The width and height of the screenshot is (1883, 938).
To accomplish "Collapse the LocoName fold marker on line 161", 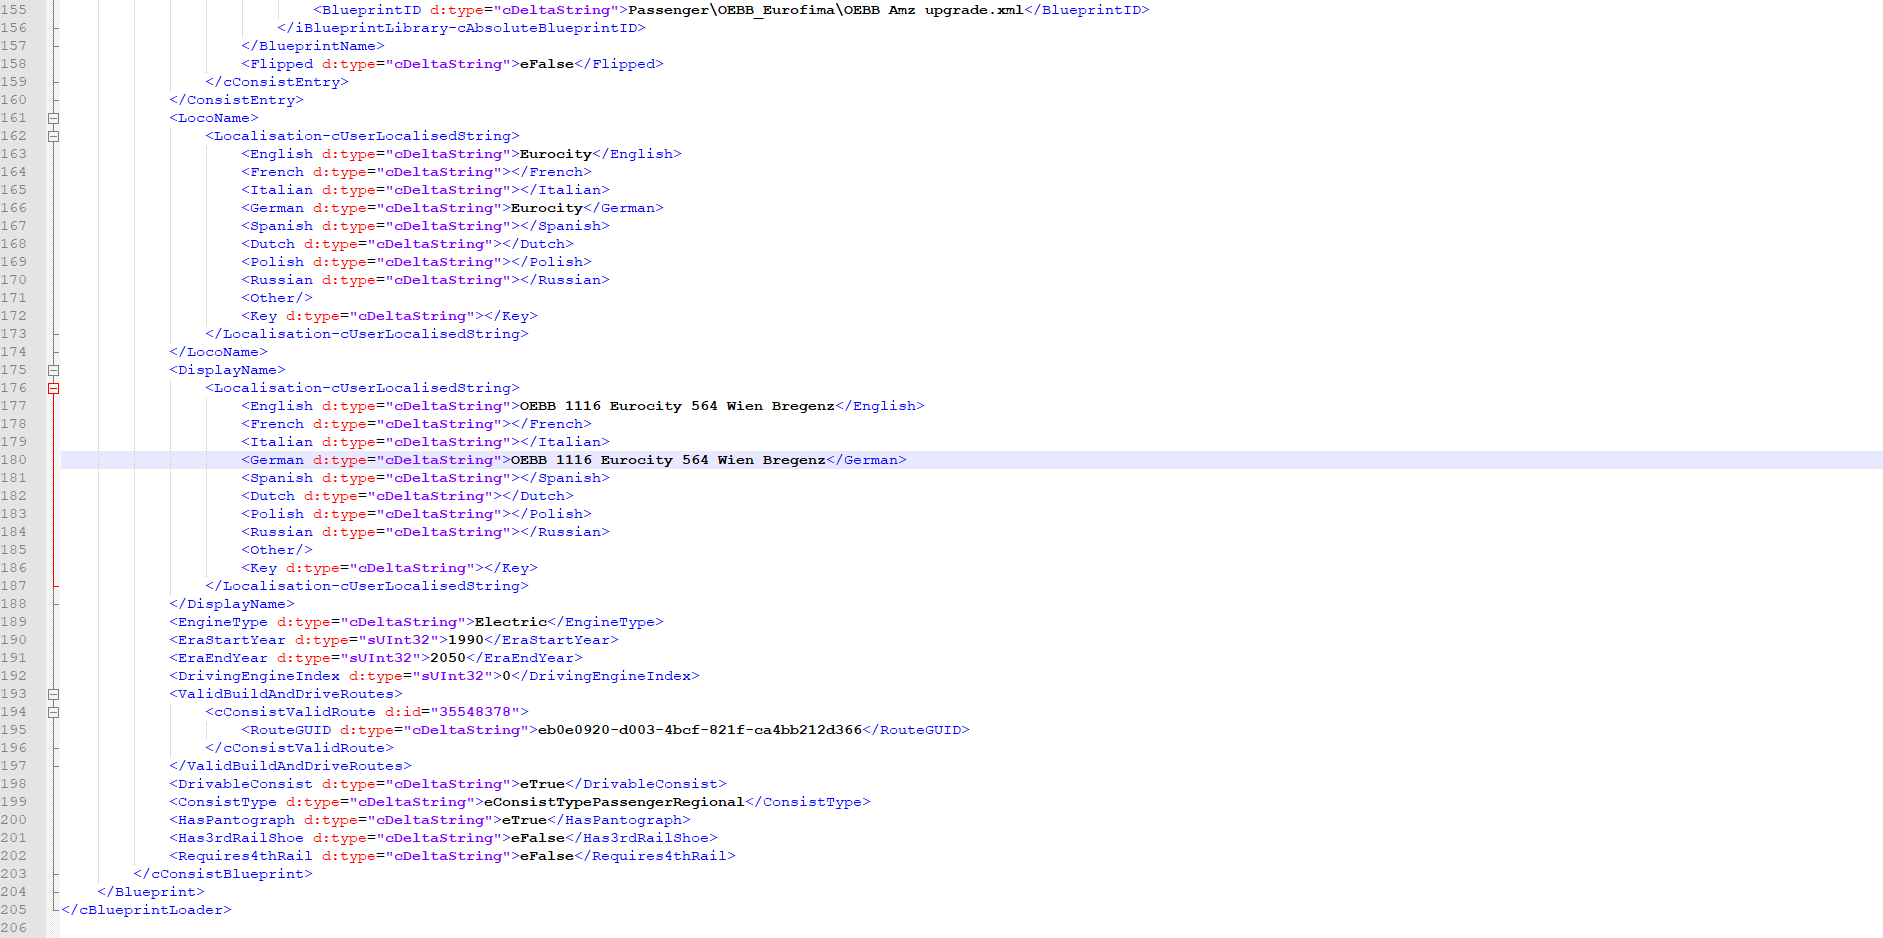I will pyautogui.click(x=54, y=118).
